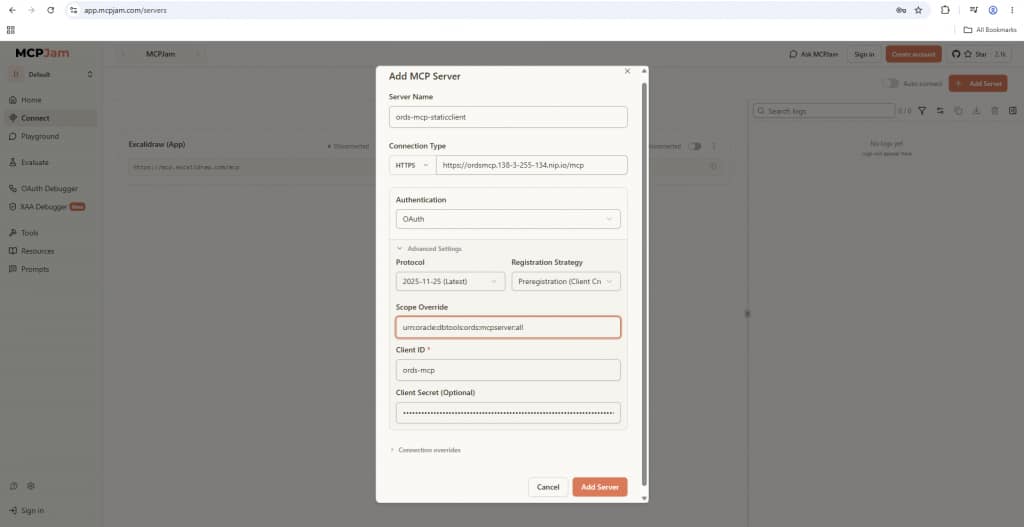Click the logs swap arrows icon
This screenshot has height=527, width=1024.
[940, 111]
